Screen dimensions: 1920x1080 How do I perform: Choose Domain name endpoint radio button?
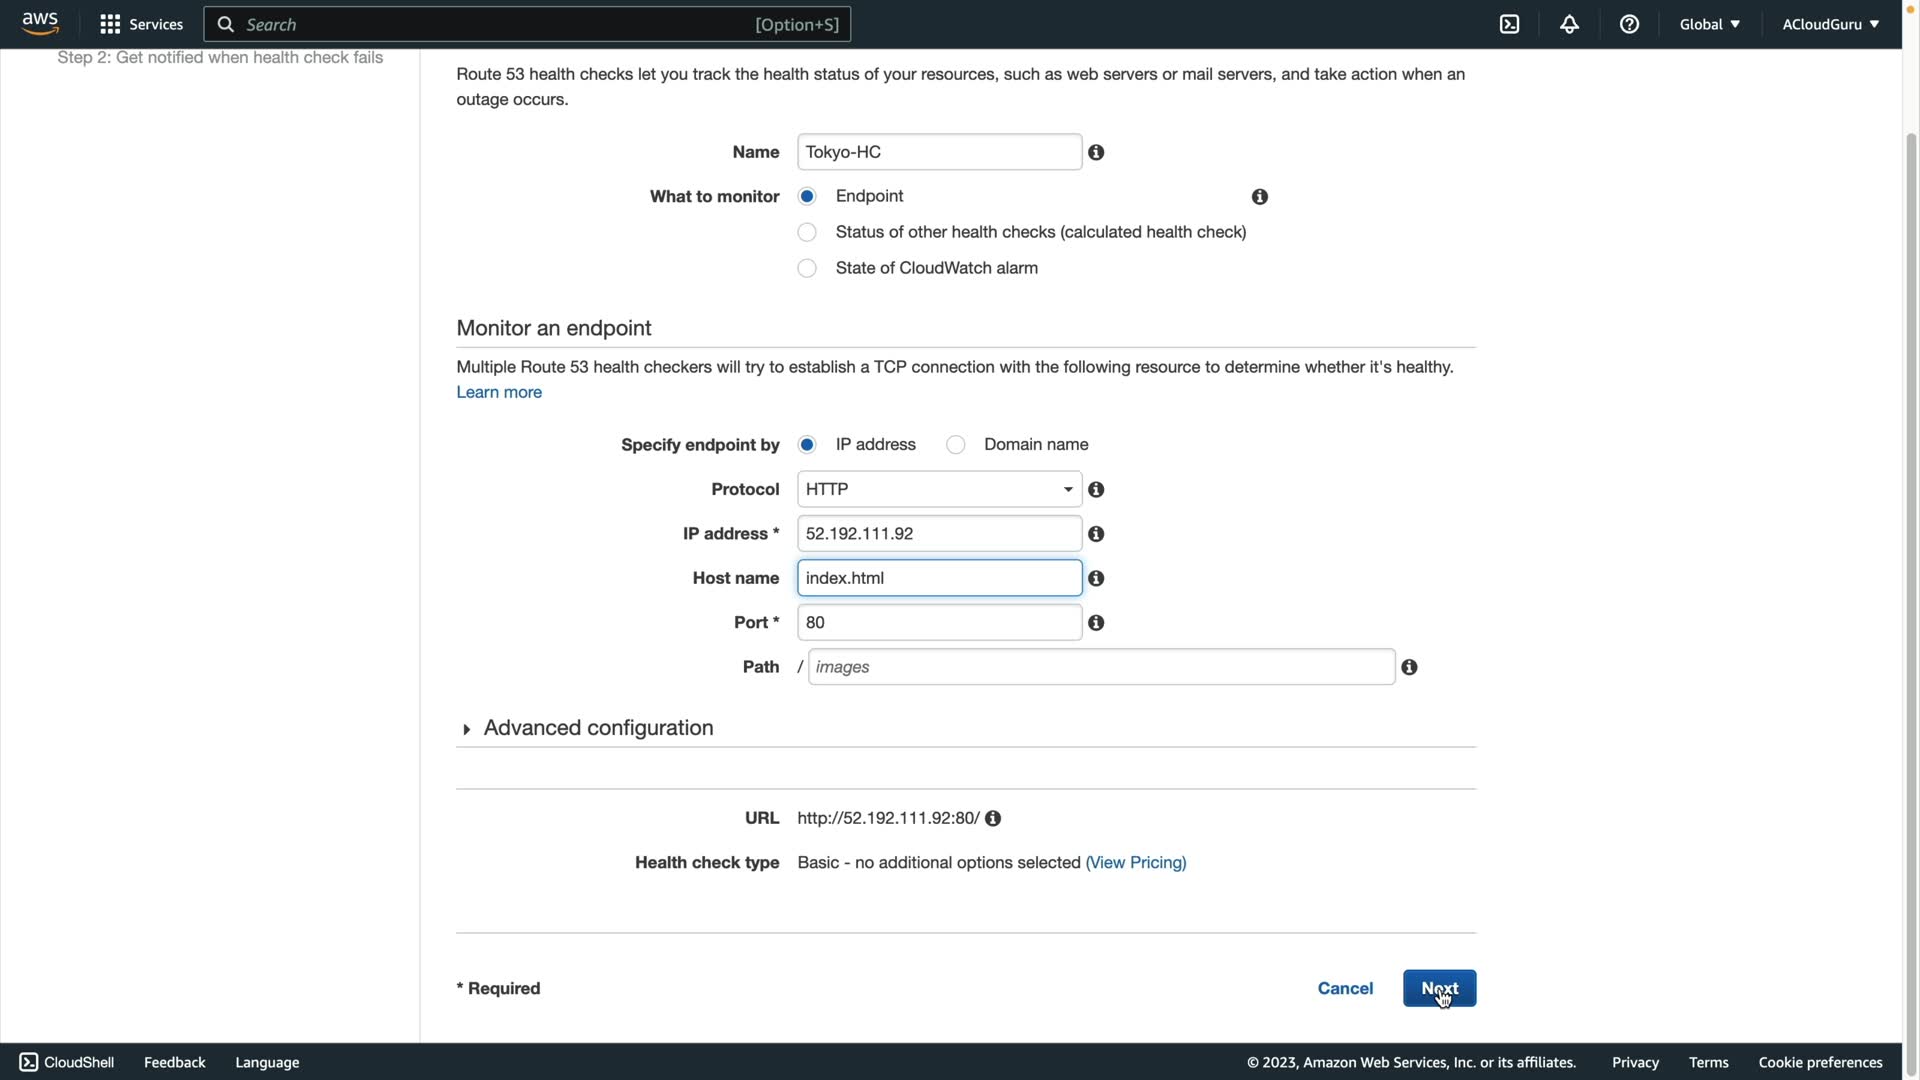click(956, 445)
